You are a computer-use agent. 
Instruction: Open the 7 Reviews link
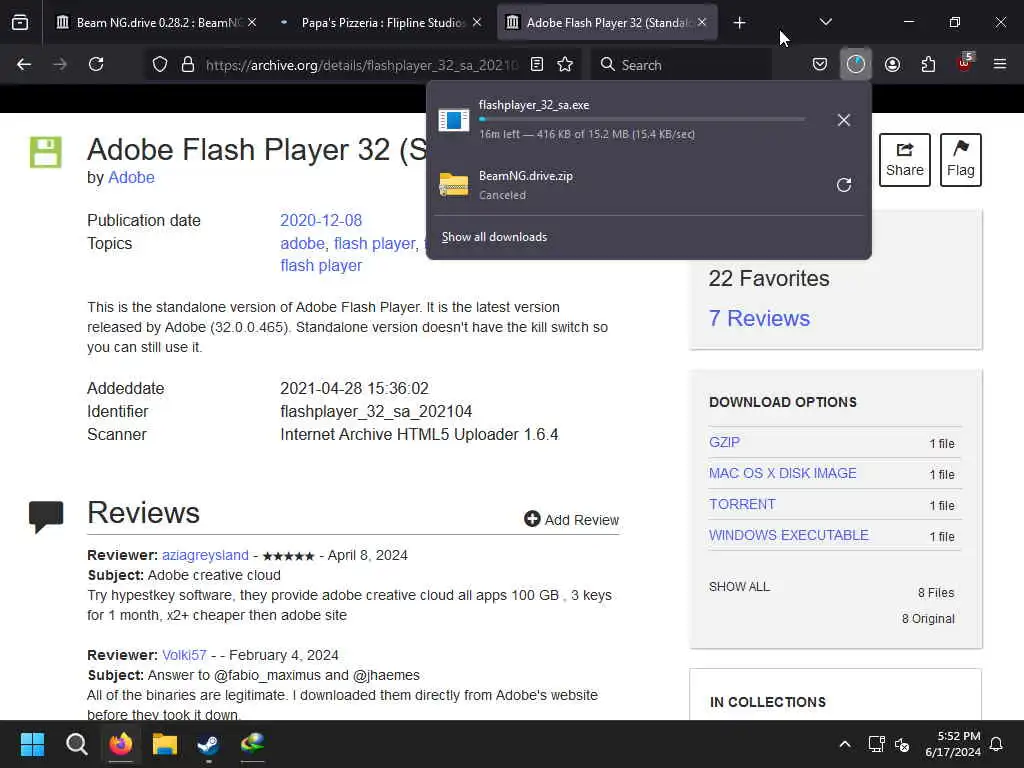pyautogui.click(x=759, y=319)
